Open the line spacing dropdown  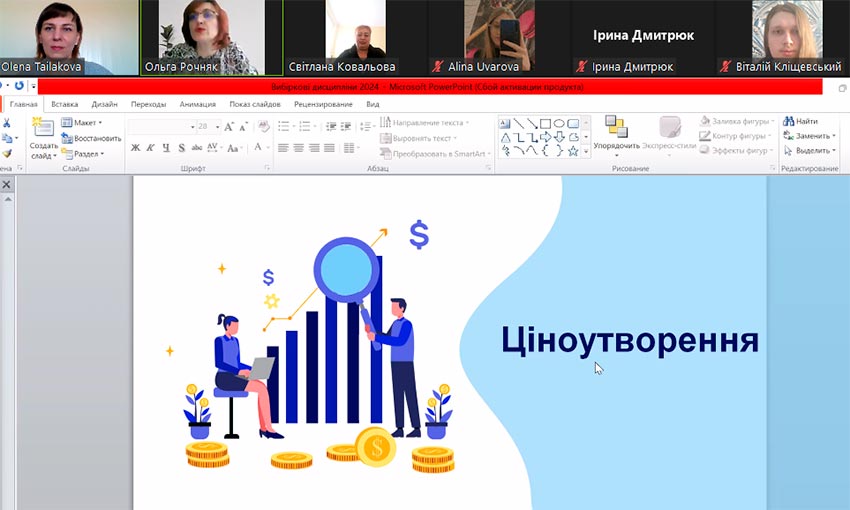(x=367, y=126)
